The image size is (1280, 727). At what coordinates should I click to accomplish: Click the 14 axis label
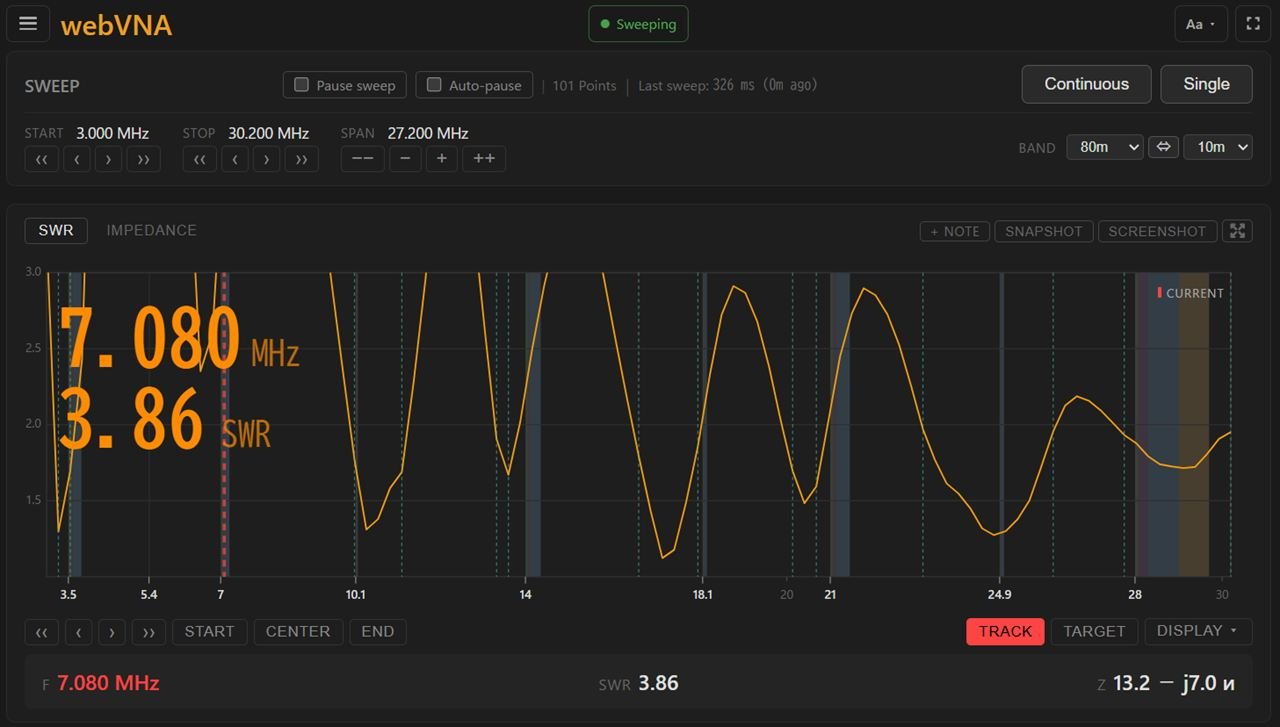(525, 594)
